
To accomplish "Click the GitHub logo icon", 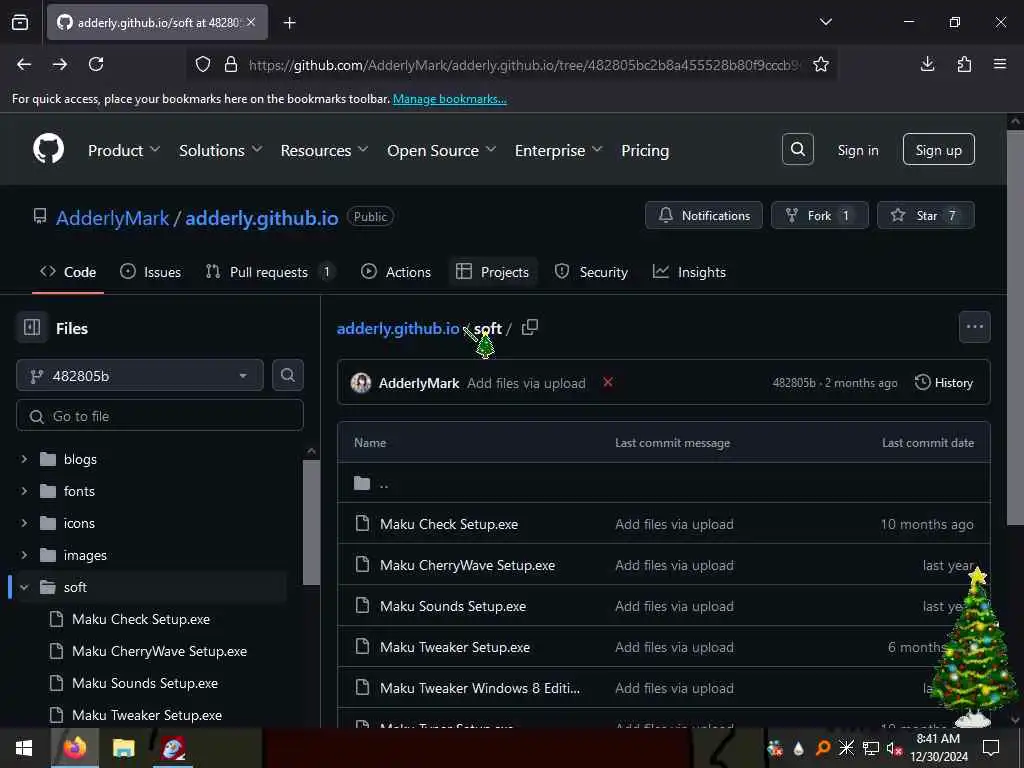I will pyautogui.click(x=48, y=150).
